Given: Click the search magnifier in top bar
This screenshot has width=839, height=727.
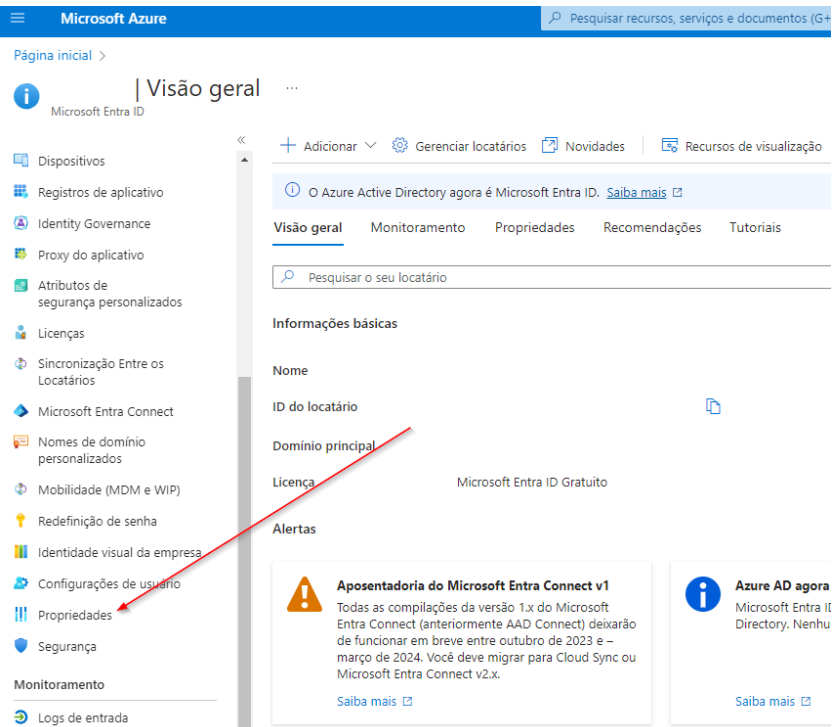Looking at the screenshot, I should pyautogui.click(x=555, y=18).
